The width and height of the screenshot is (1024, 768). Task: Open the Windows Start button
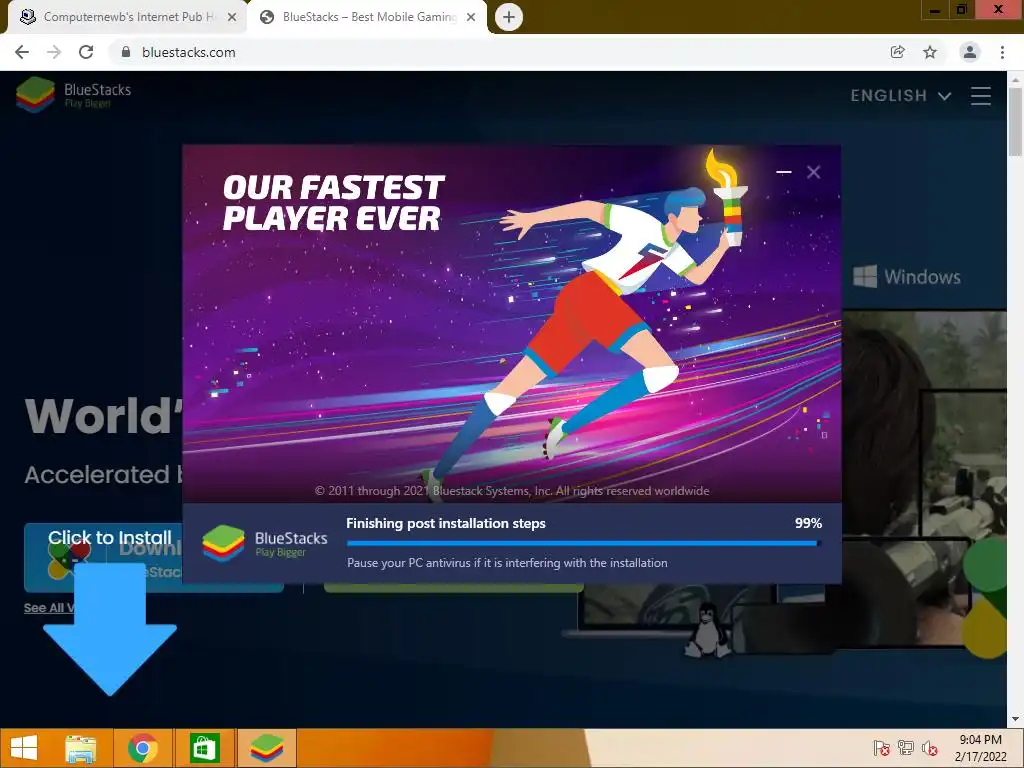coord(24,748)
